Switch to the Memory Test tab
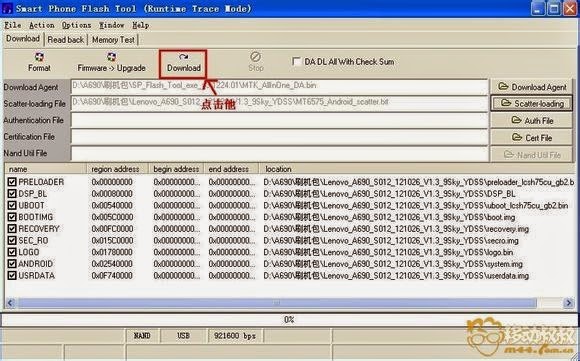The width and height of the screenshot is (580, 361). tap(113, 40)
